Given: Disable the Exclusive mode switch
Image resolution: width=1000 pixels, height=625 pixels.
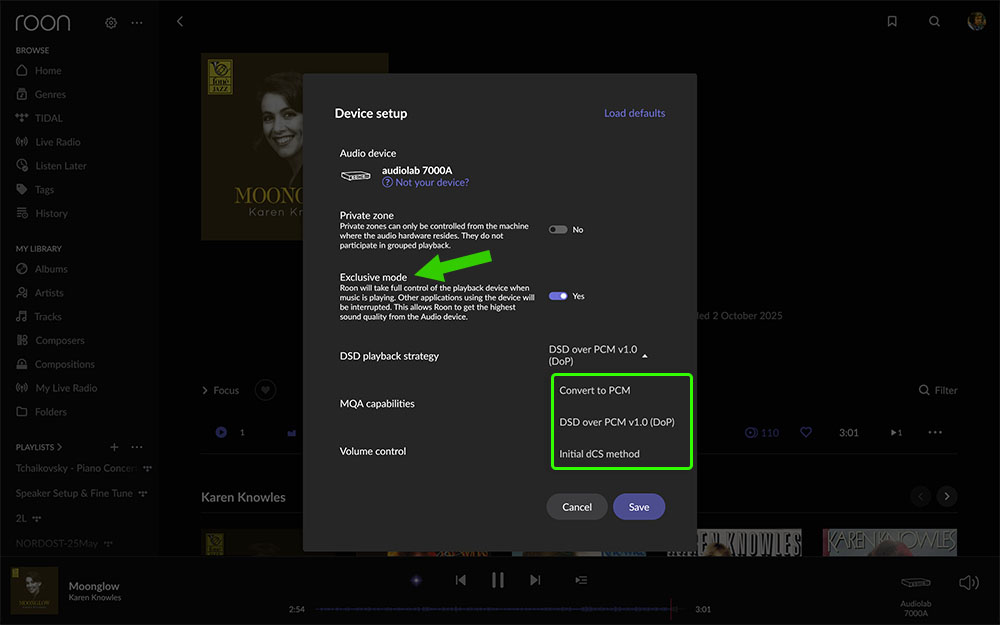Looking at the screenshot, I should [558, 296].
